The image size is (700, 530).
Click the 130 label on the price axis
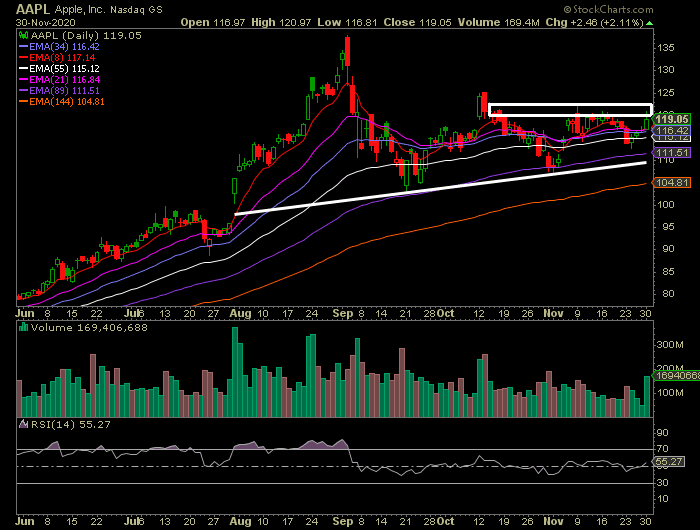(666, 70)
